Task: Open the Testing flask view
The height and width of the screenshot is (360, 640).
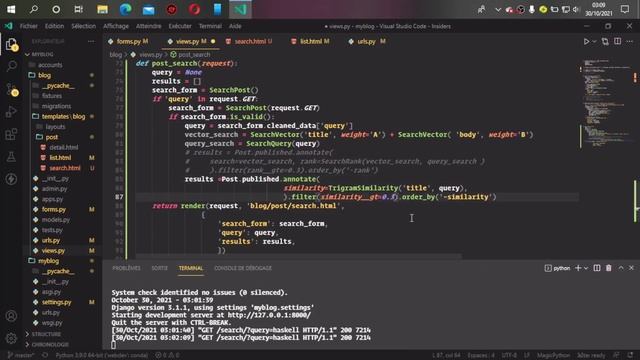Action: [11, 156]
